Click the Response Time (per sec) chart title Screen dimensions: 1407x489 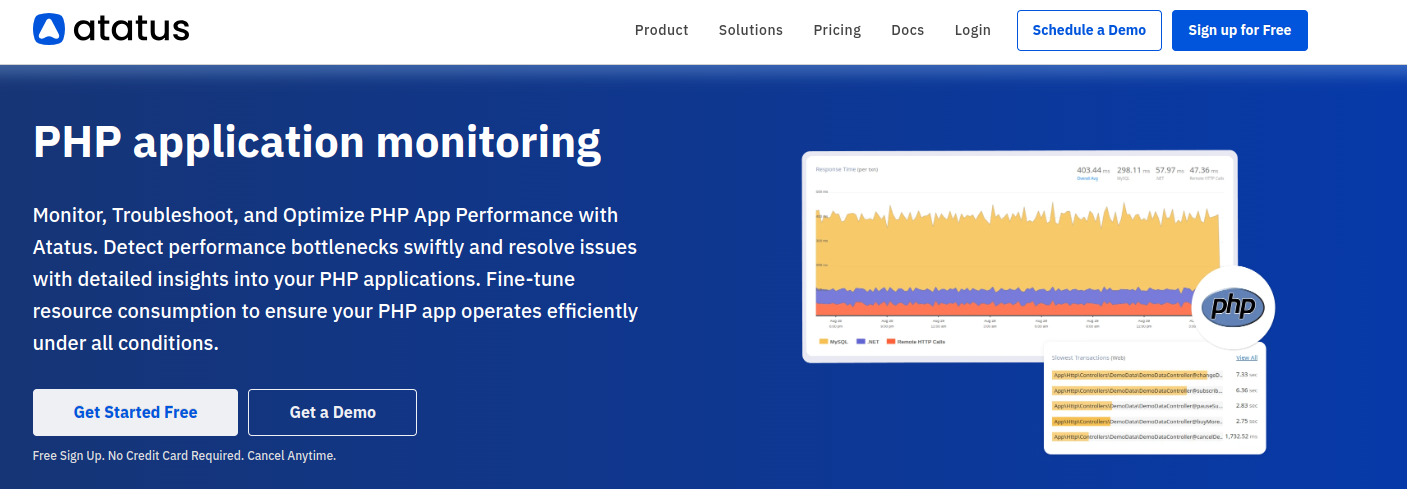point(847,169)
